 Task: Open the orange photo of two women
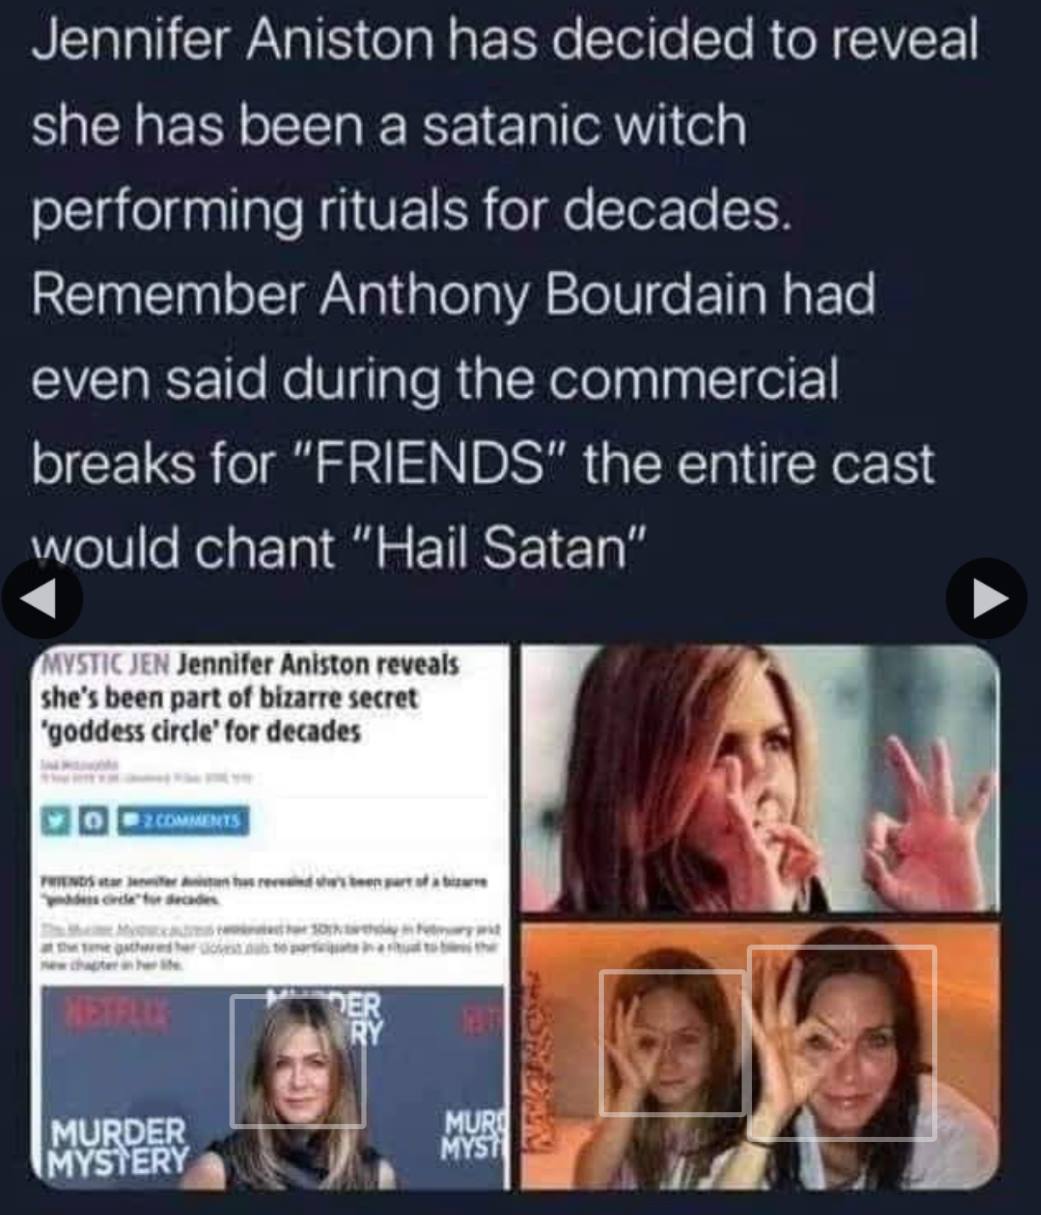click(761, 1053)
